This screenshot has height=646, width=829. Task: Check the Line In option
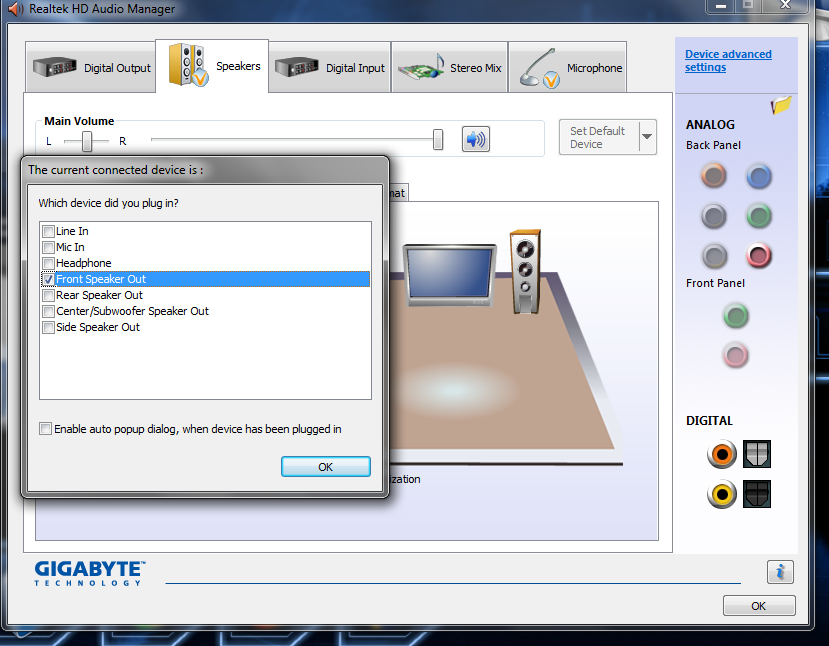[49, 231]
